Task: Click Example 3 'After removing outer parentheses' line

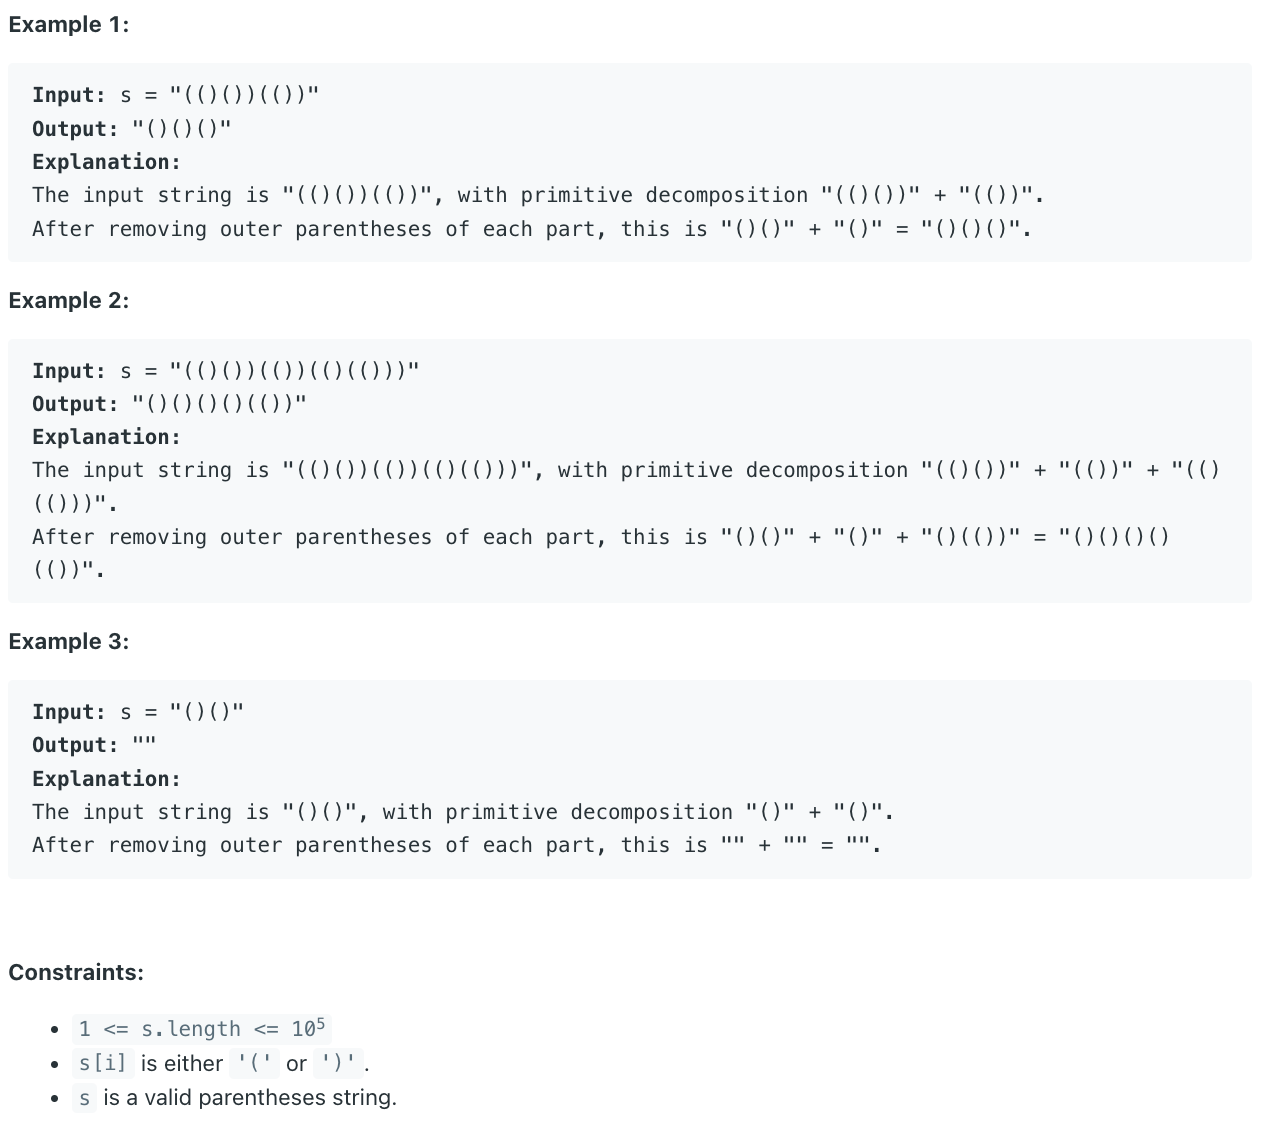Action: tap(457, 845)
